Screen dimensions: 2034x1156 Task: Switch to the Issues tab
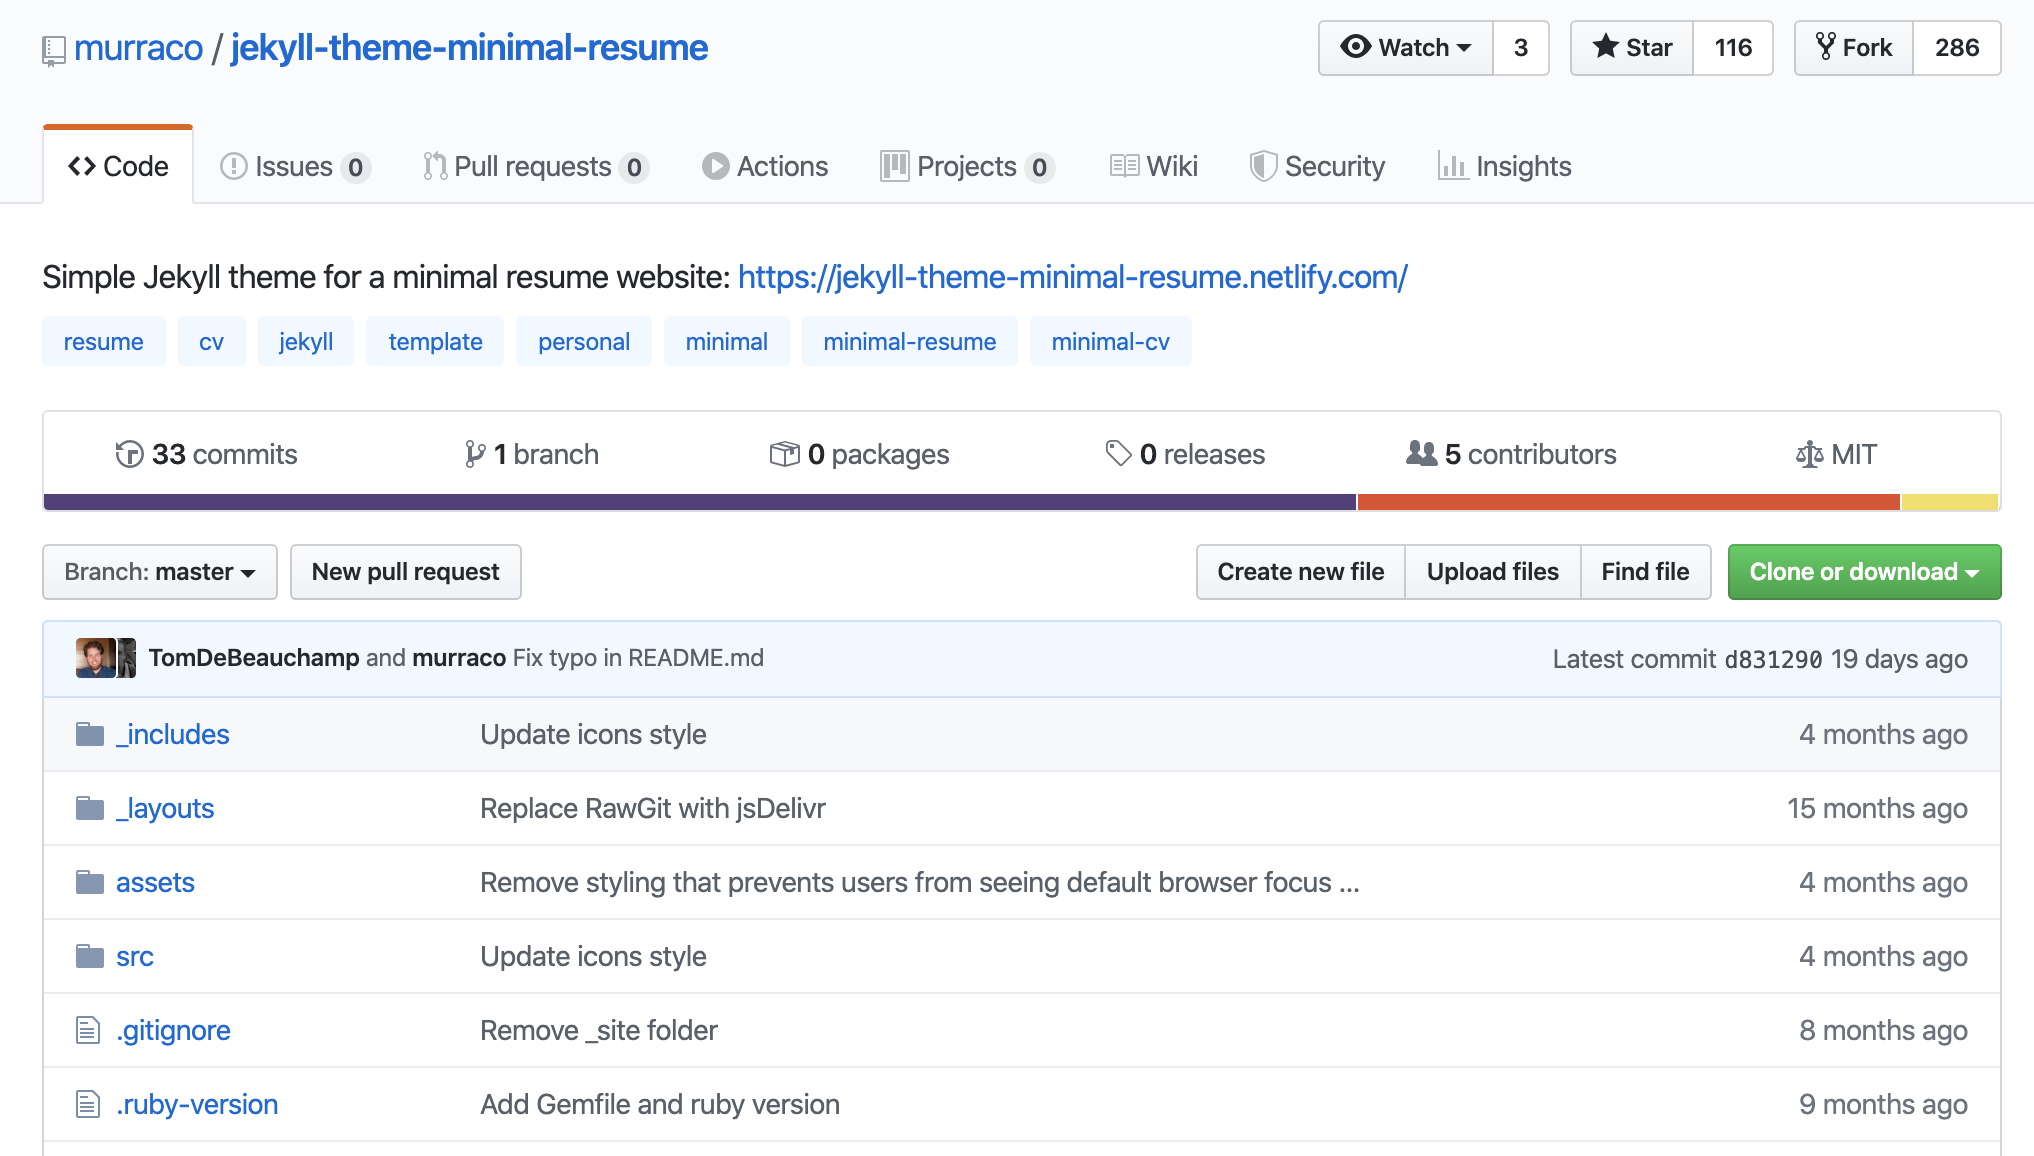[294, 166]
